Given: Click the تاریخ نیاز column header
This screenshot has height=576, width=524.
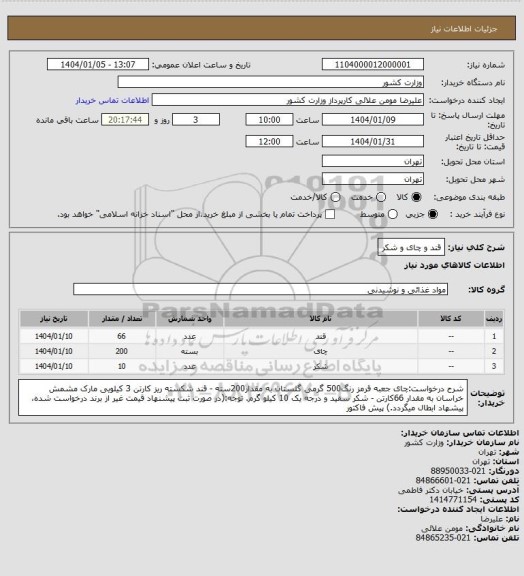Looking at the screenshot, I should [54, 318].
